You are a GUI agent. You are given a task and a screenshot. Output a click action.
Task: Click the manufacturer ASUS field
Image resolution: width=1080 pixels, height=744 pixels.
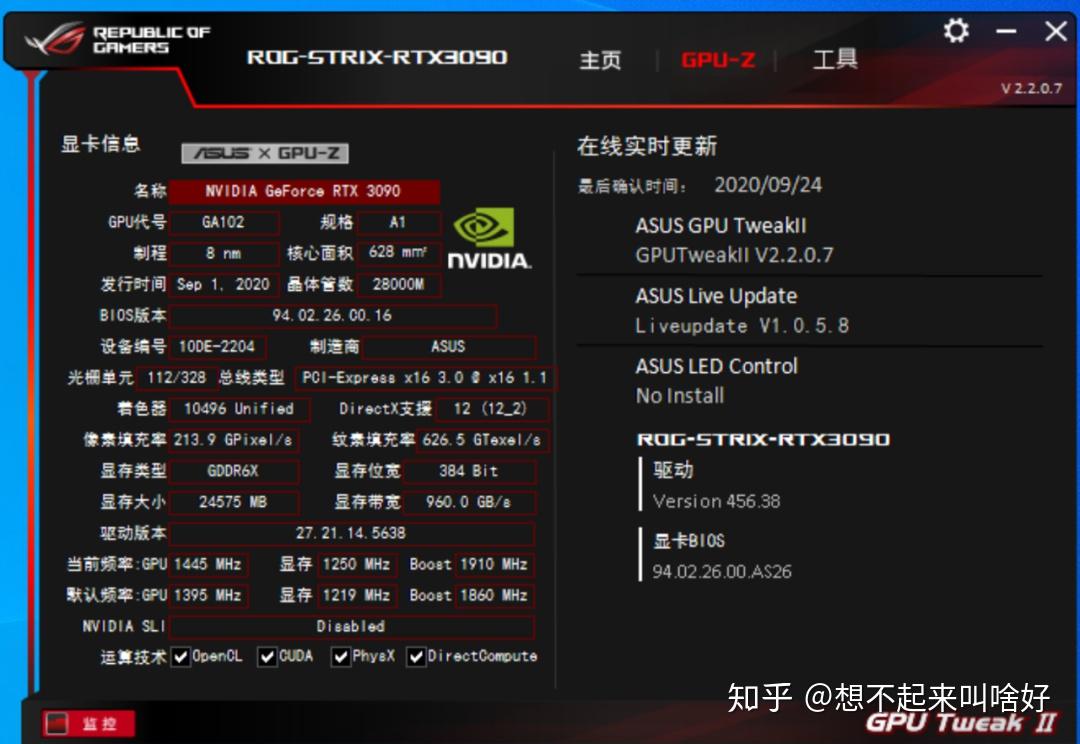(x=448, y=347)
